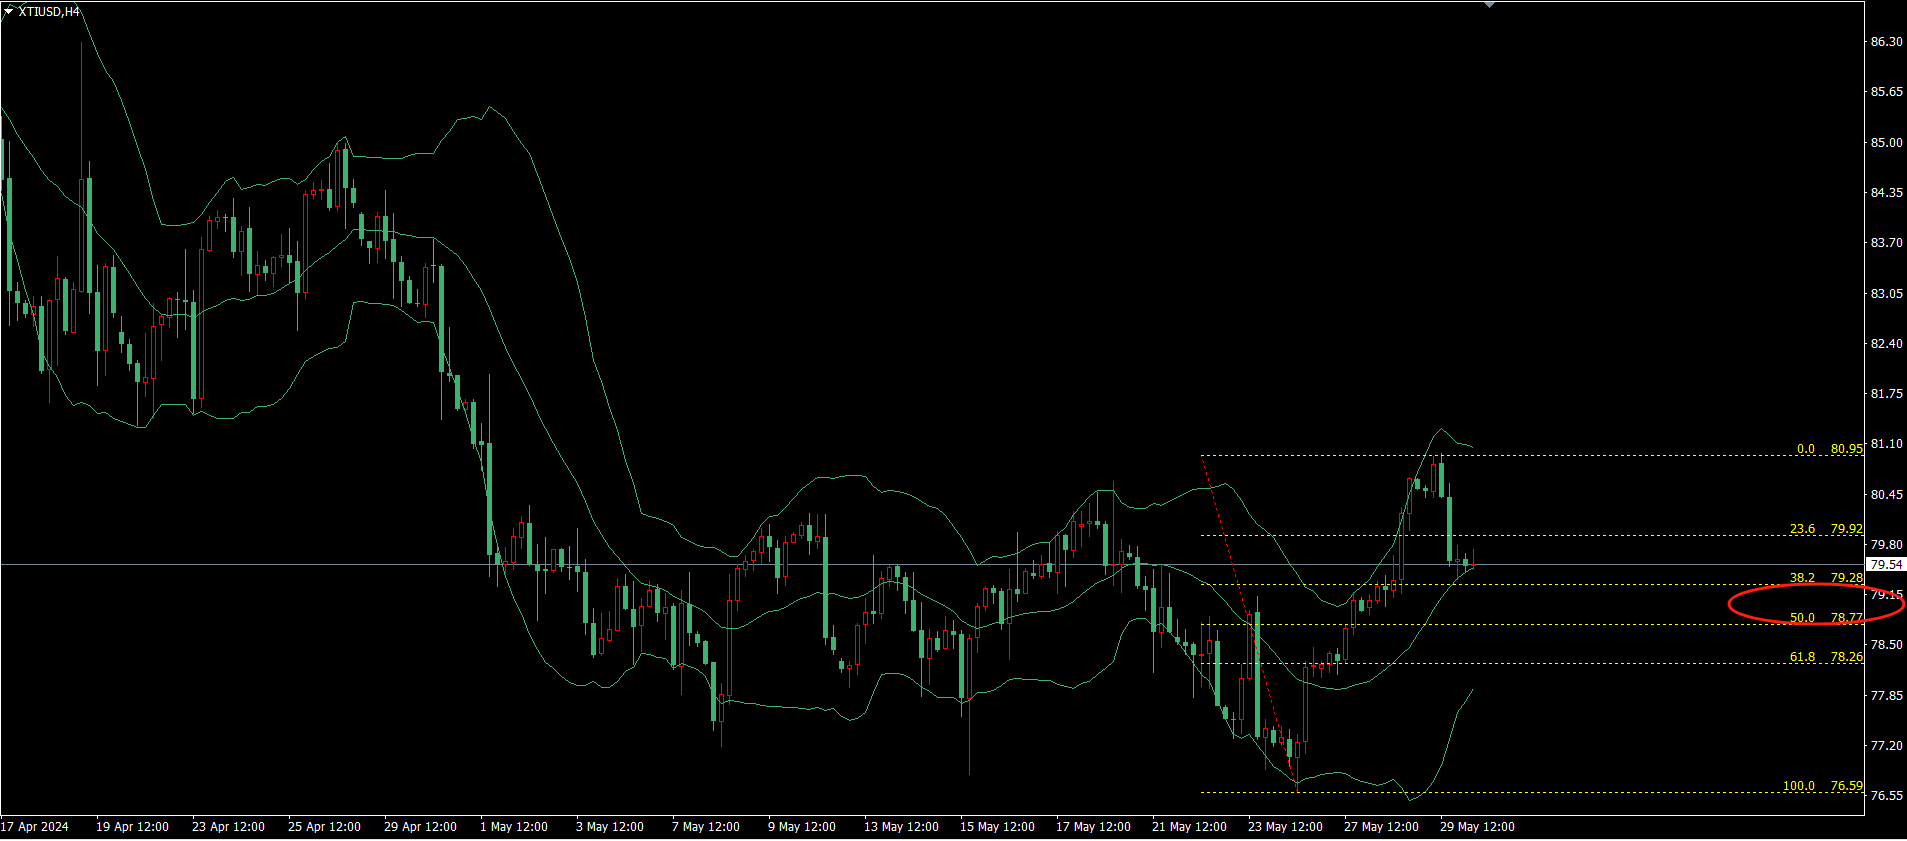Screen dimensions: 1907x841
Task: Click the 79.54 current price tag
Action: click(x=1885, y=565)
